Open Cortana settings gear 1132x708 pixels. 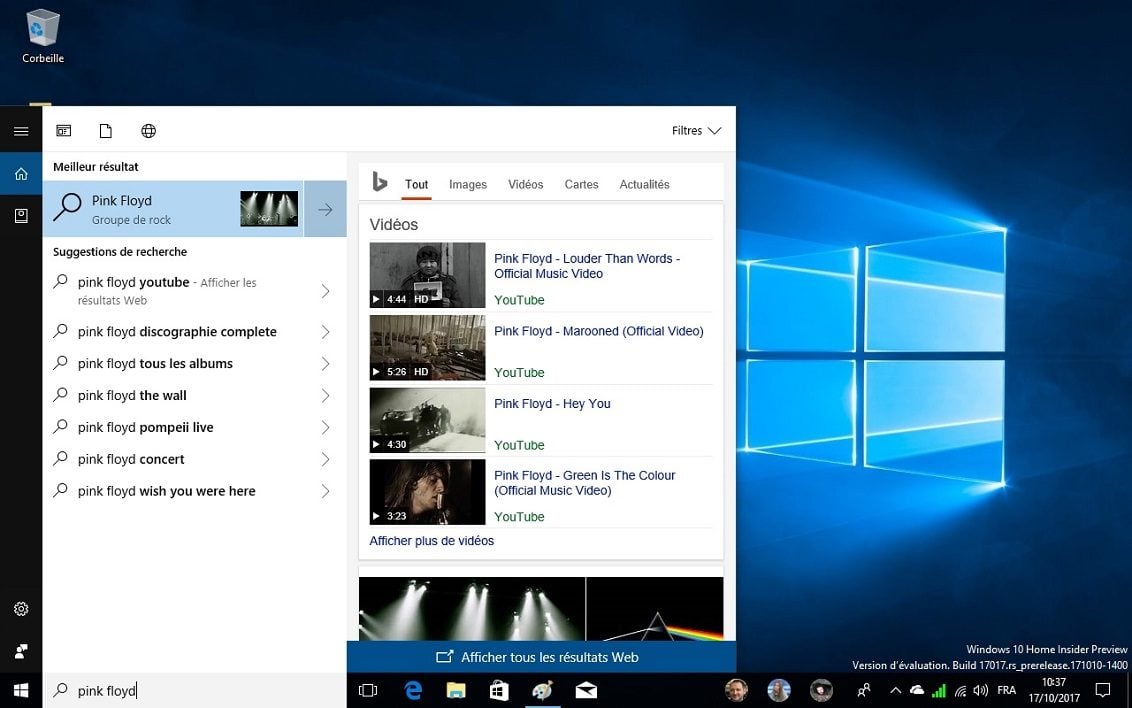(x=21, y=609)
